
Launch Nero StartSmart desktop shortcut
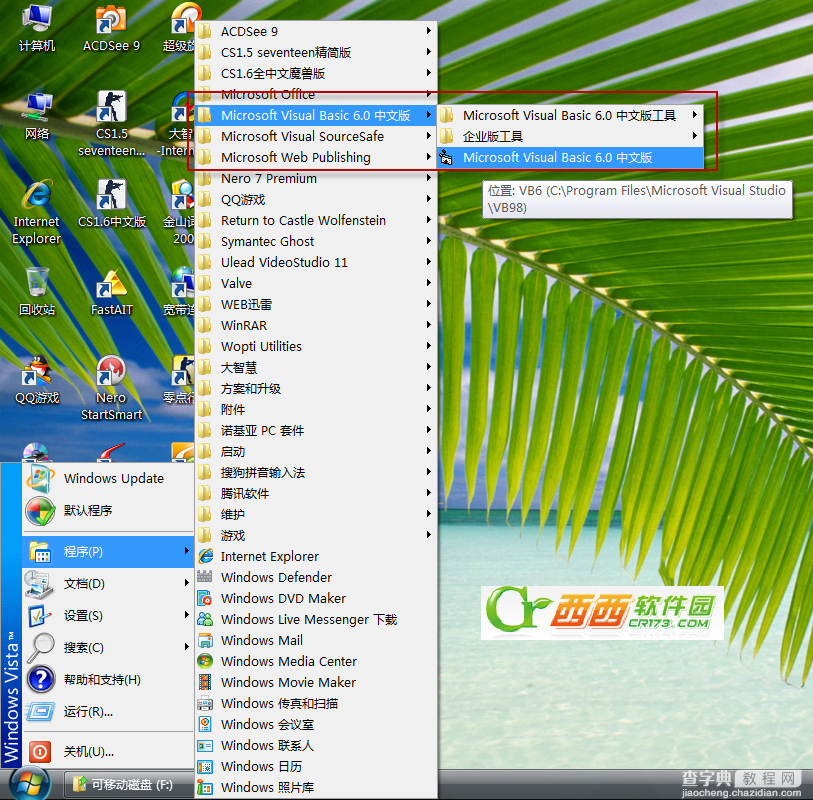coord(111,388)
